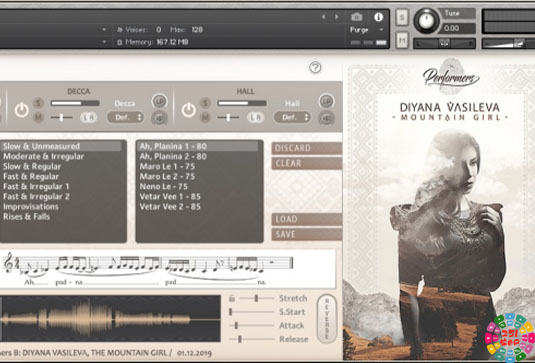
Task: Mute instrument with M button
Action: pyautogui.click(x=402, y=41)
